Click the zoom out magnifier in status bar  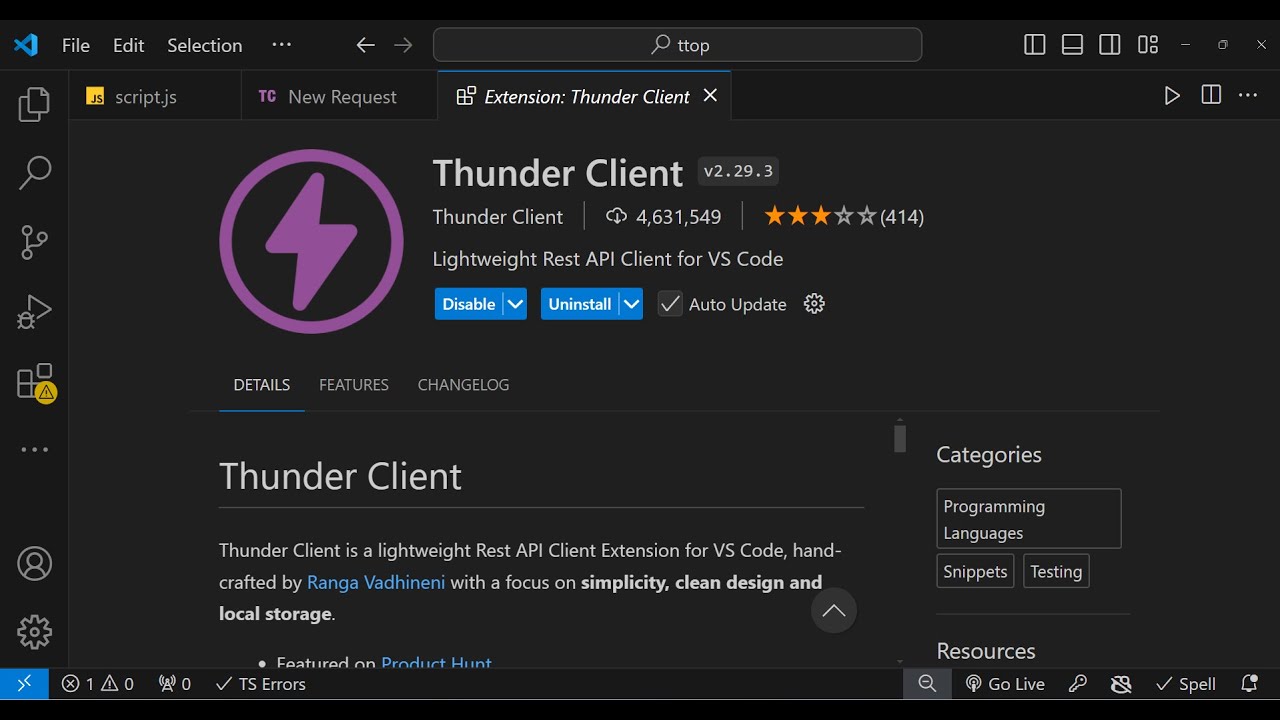pyautogui.click(x=927, y=683)
